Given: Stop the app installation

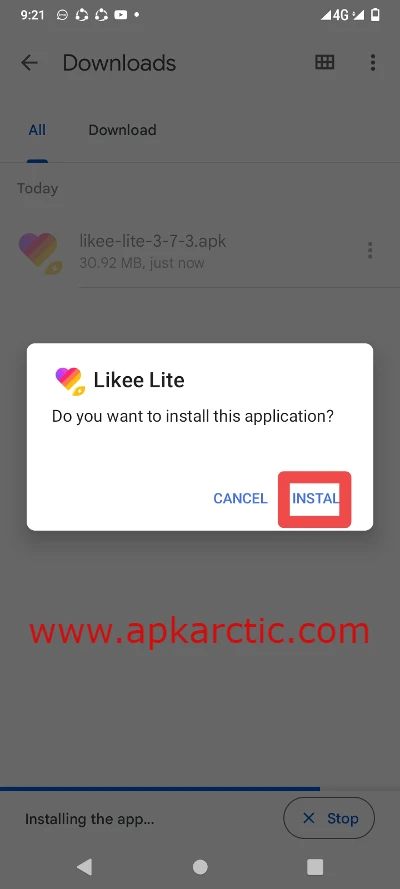Looking at the screenshot, I should [329, 818].
